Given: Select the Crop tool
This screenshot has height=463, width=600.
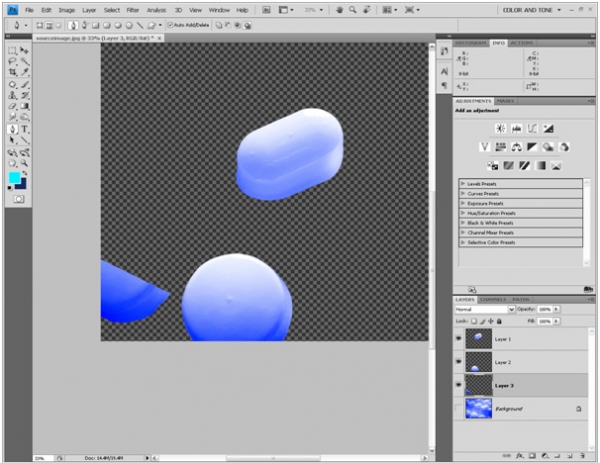Looking at the screenshot, I should (x=13, y=72).
